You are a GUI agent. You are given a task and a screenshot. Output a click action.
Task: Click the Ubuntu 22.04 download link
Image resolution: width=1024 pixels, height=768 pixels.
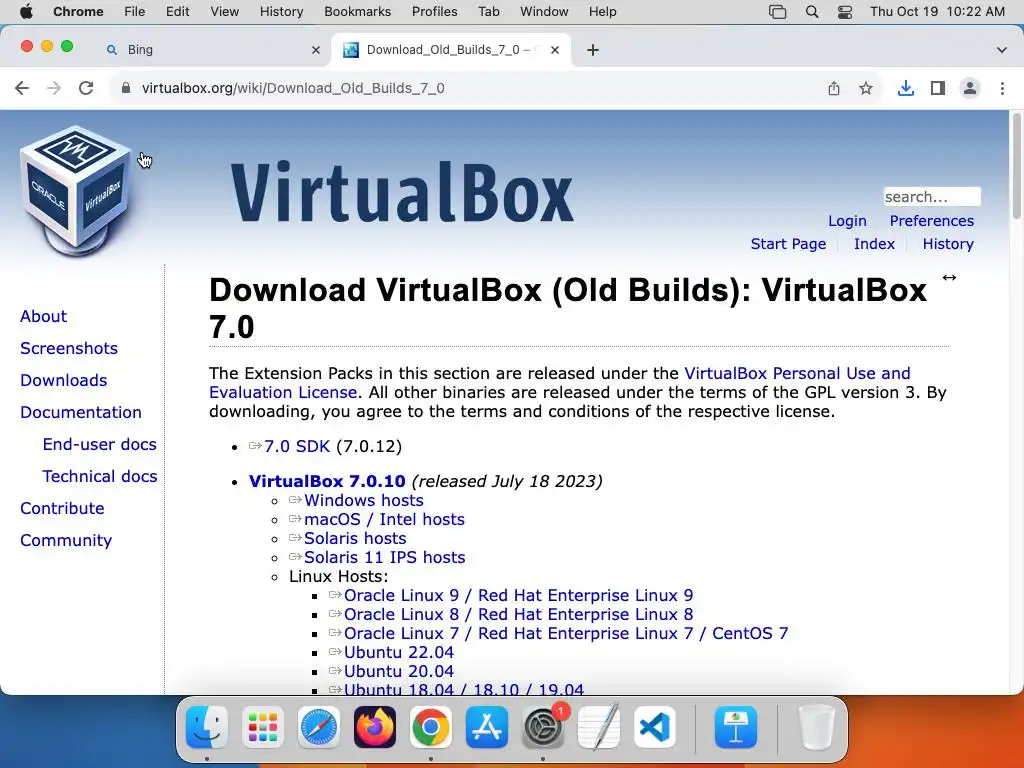coord(391,652)
